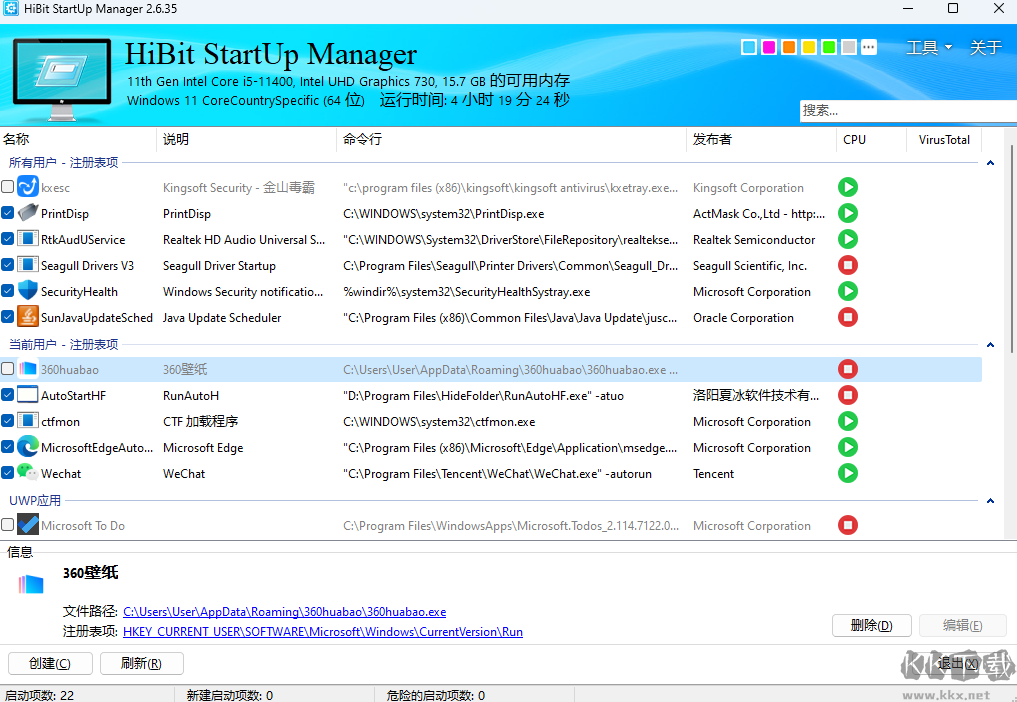Sort by the 发布者 column header
Screen dimensions: 1017x702
pos(761,139)
